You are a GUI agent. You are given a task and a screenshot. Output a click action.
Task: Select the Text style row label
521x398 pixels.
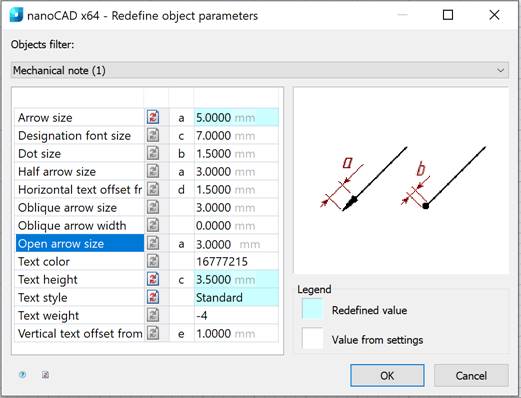[80, 297]
